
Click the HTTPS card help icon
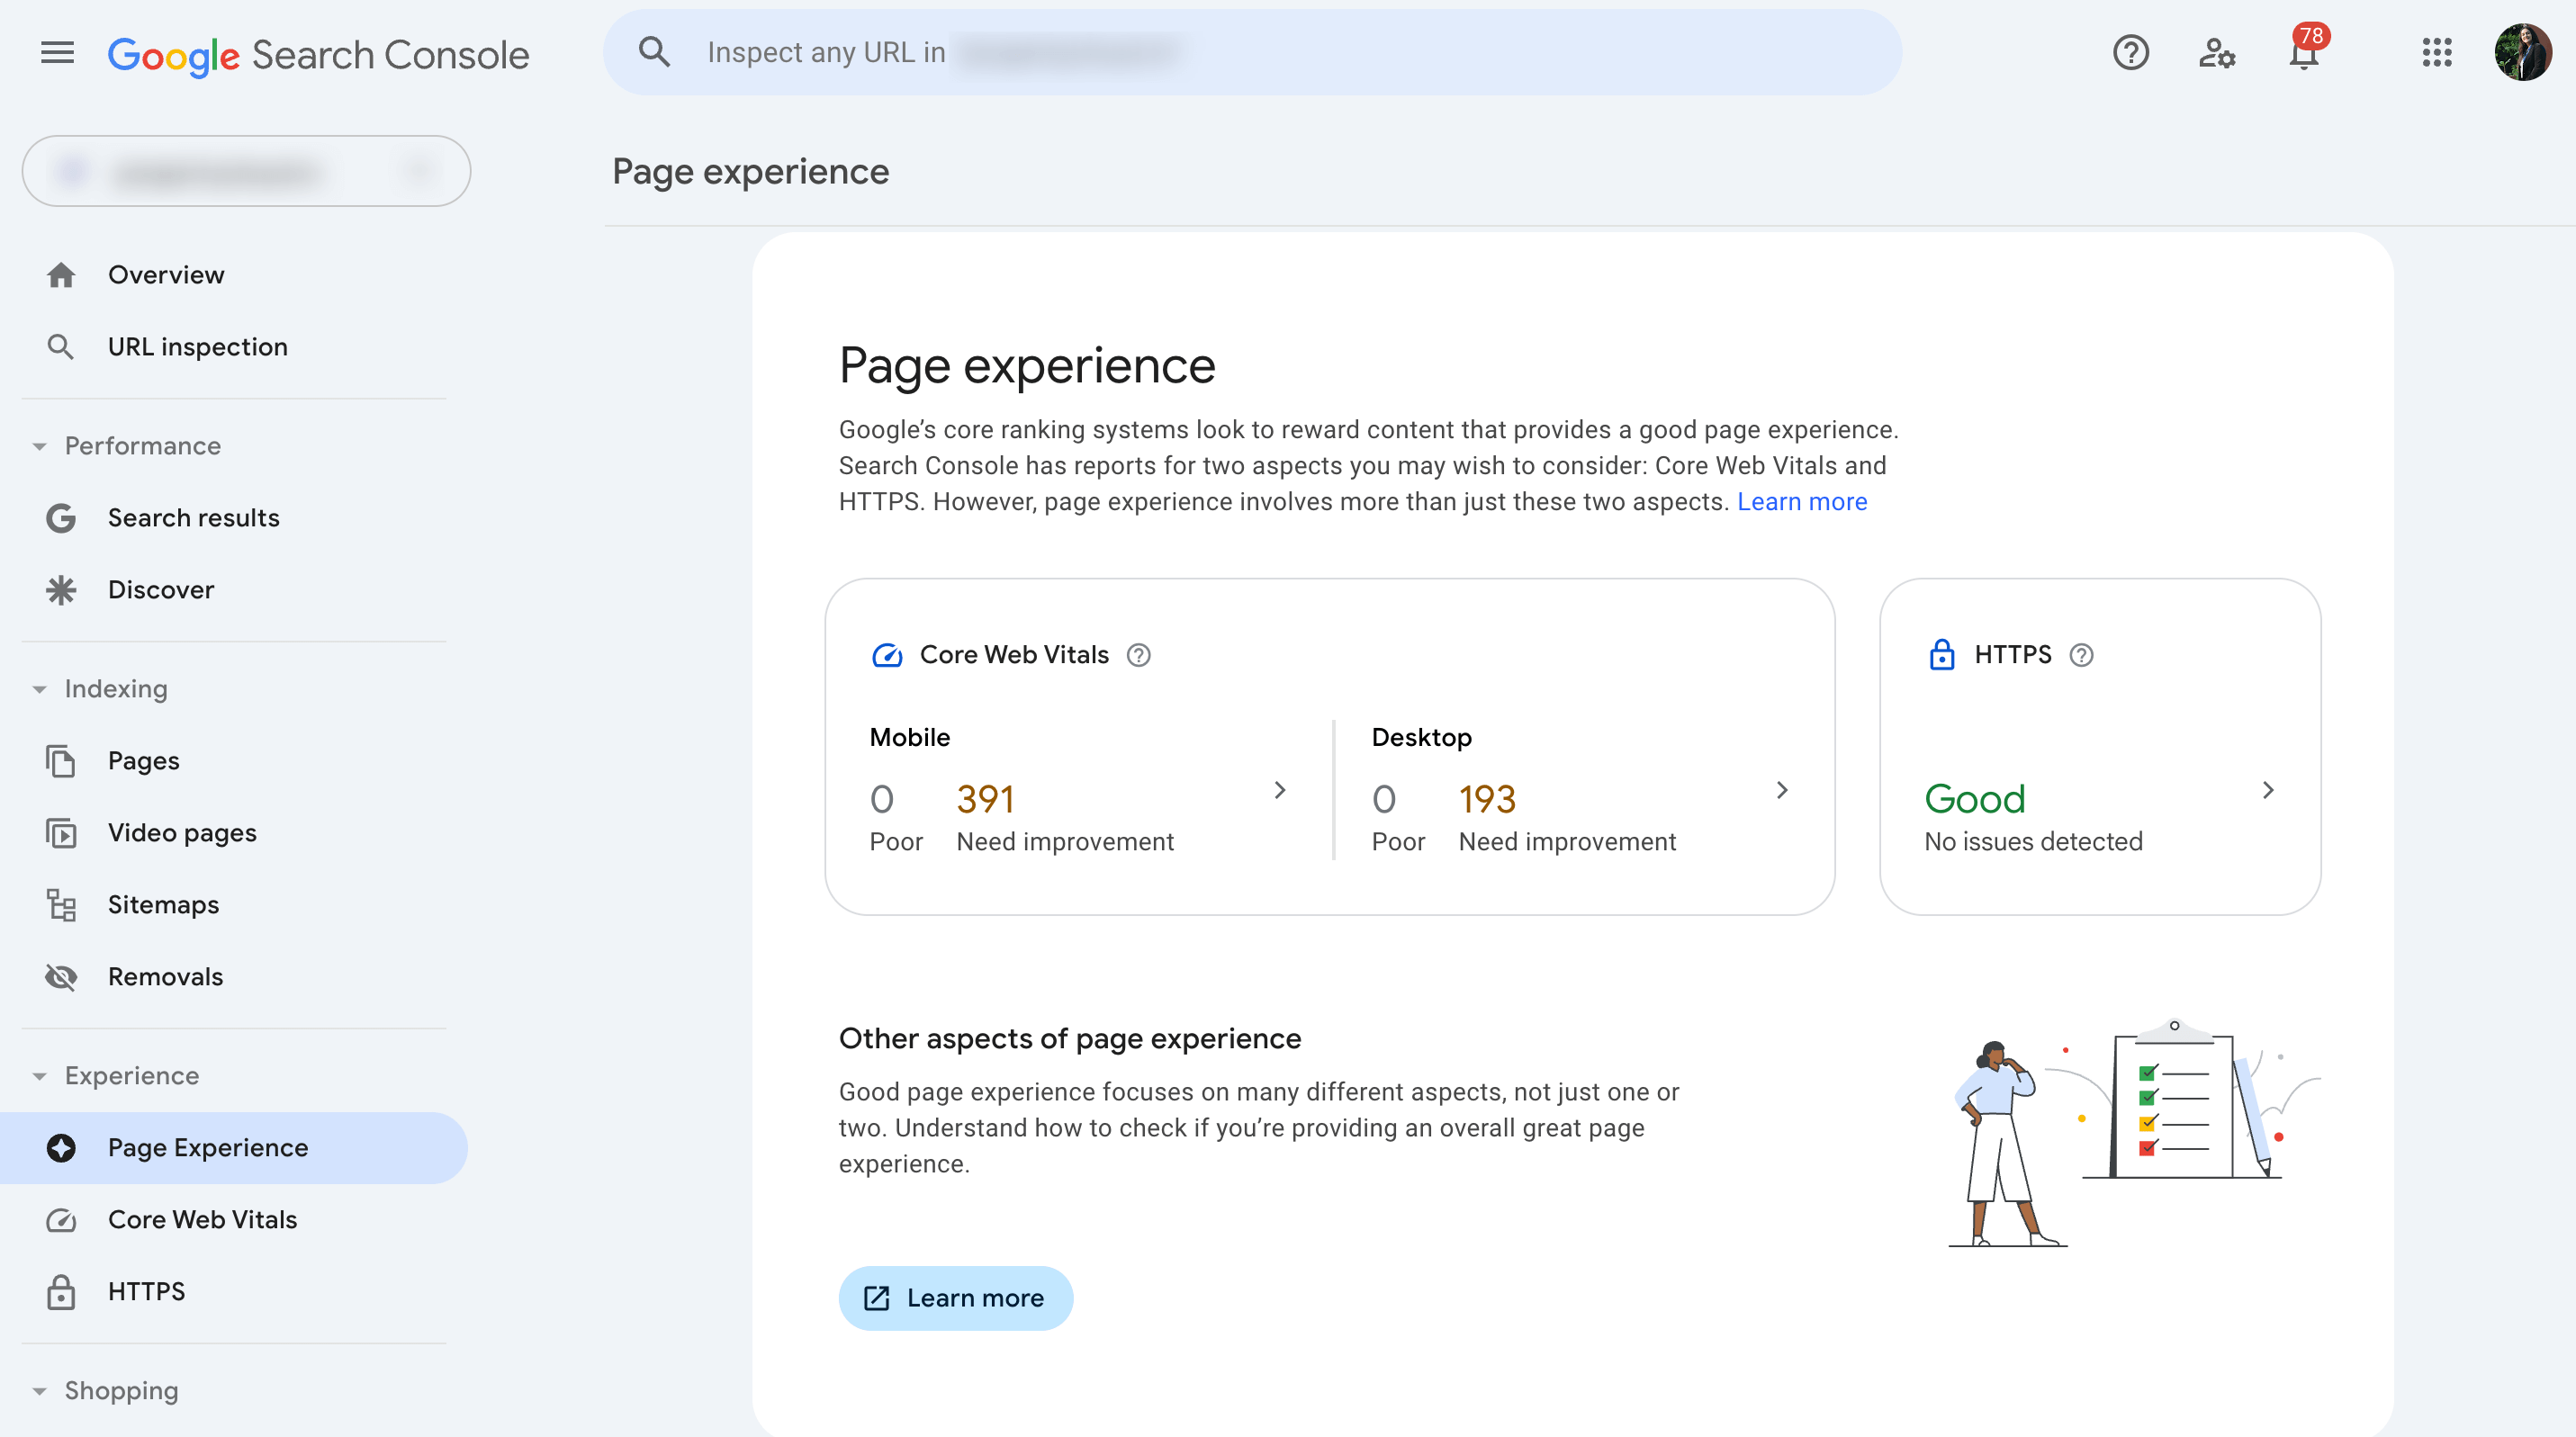(x=2081, y=655)
